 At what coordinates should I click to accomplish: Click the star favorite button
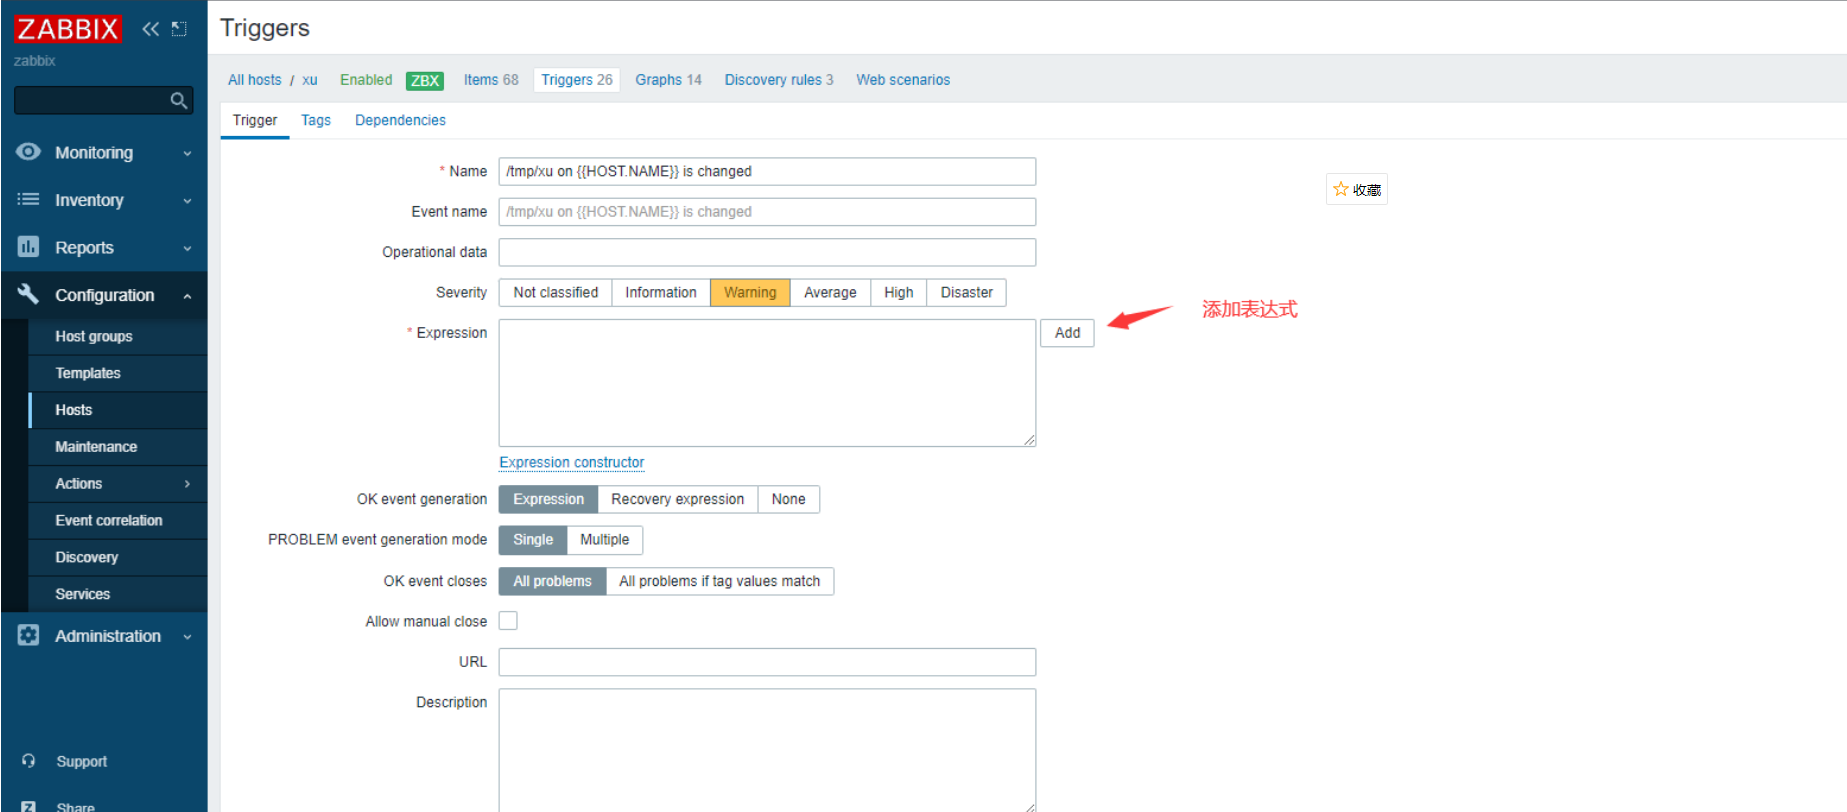tap(1357, 189)
